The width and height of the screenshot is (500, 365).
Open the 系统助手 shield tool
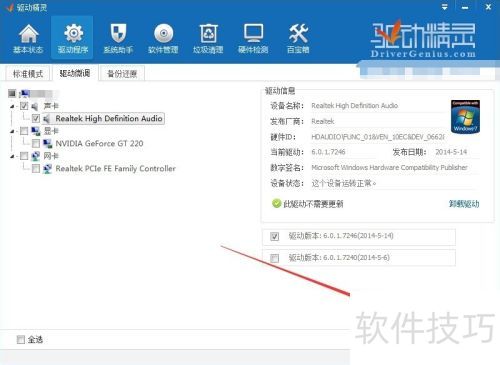click(118, 39)
